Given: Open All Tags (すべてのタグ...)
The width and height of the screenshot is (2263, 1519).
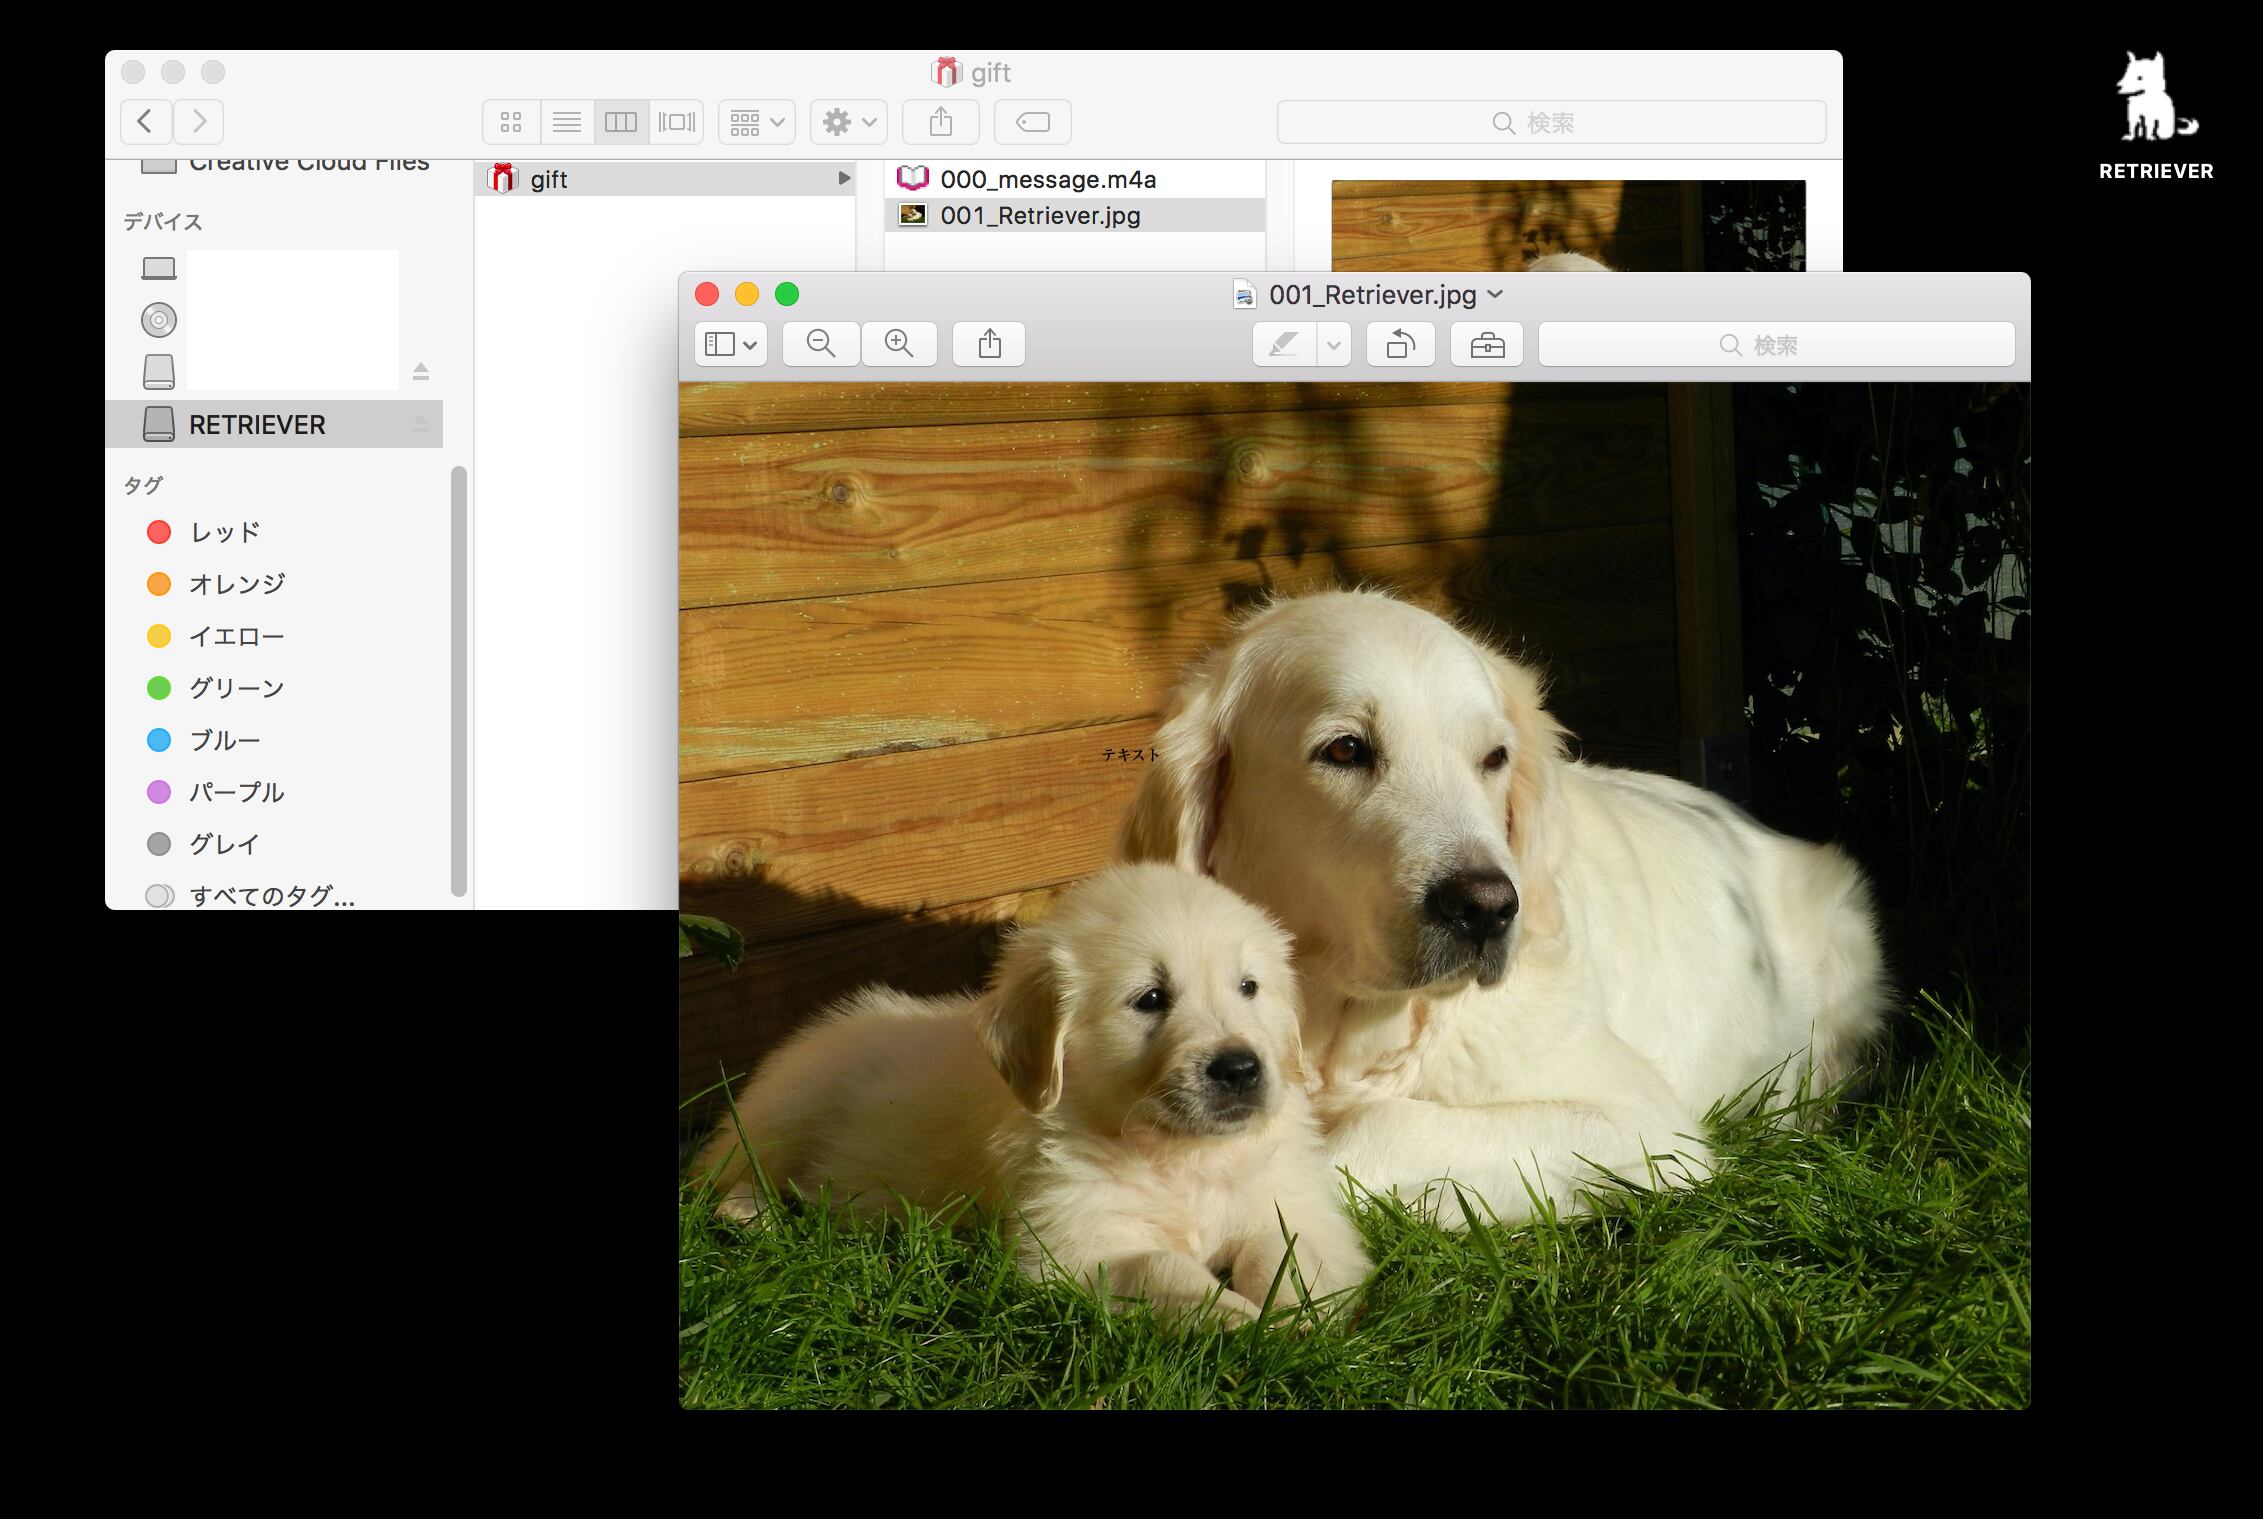Looking at the screenshot, I should (x=251, y=895).
